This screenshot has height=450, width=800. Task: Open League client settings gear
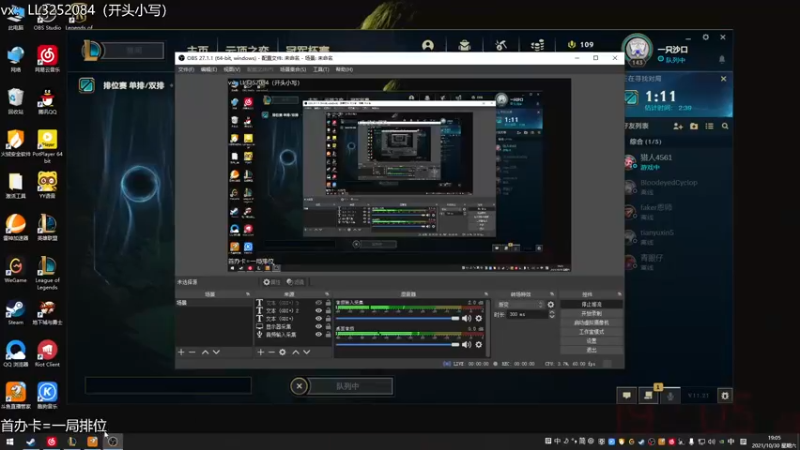[x=706, y=37]
